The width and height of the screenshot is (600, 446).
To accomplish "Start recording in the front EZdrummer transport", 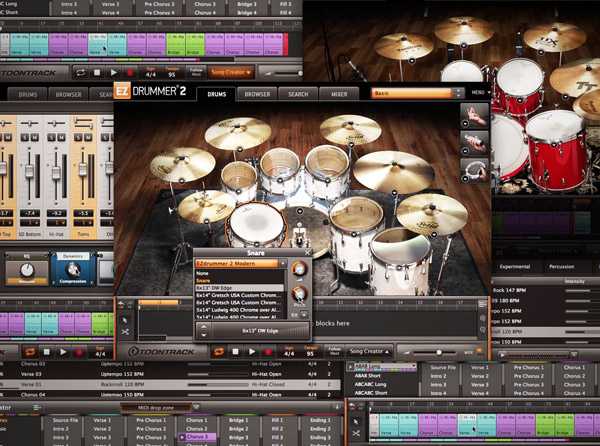I will click(268, 351).
